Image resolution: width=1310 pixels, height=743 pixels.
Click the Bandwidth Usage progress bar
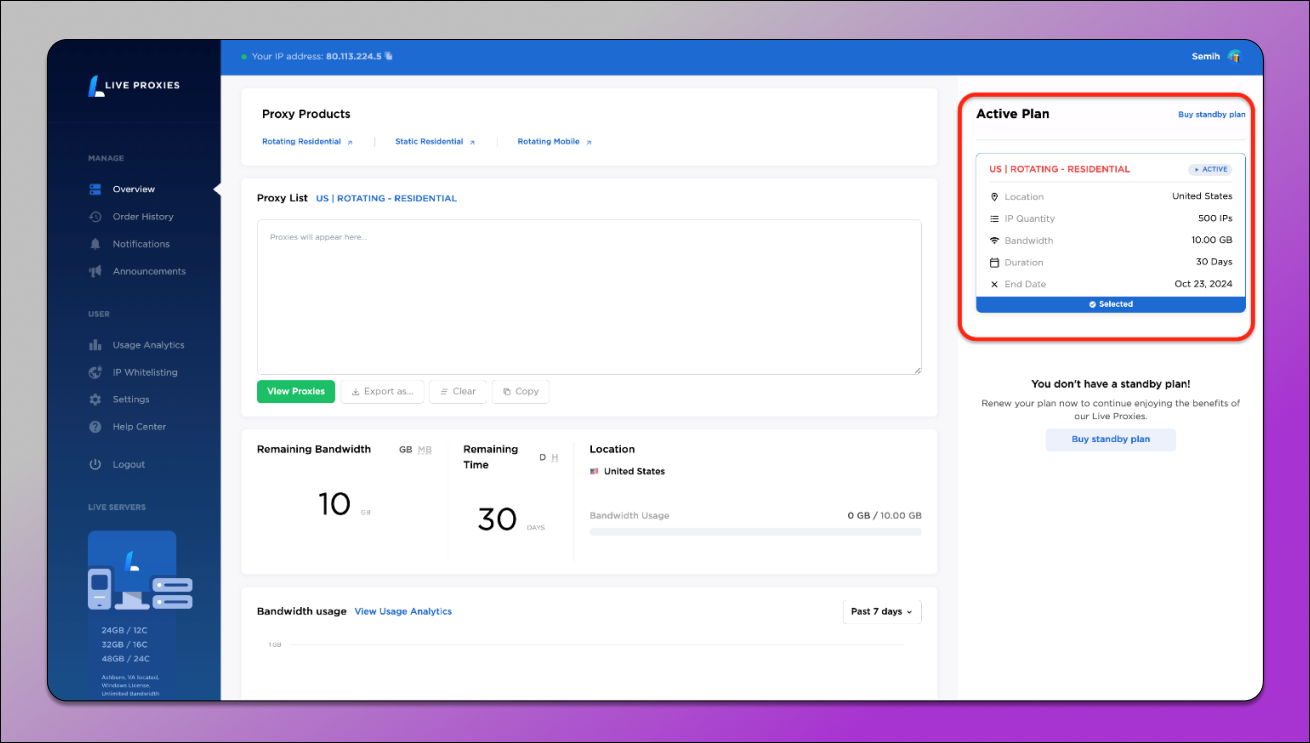tap(756, 532)
